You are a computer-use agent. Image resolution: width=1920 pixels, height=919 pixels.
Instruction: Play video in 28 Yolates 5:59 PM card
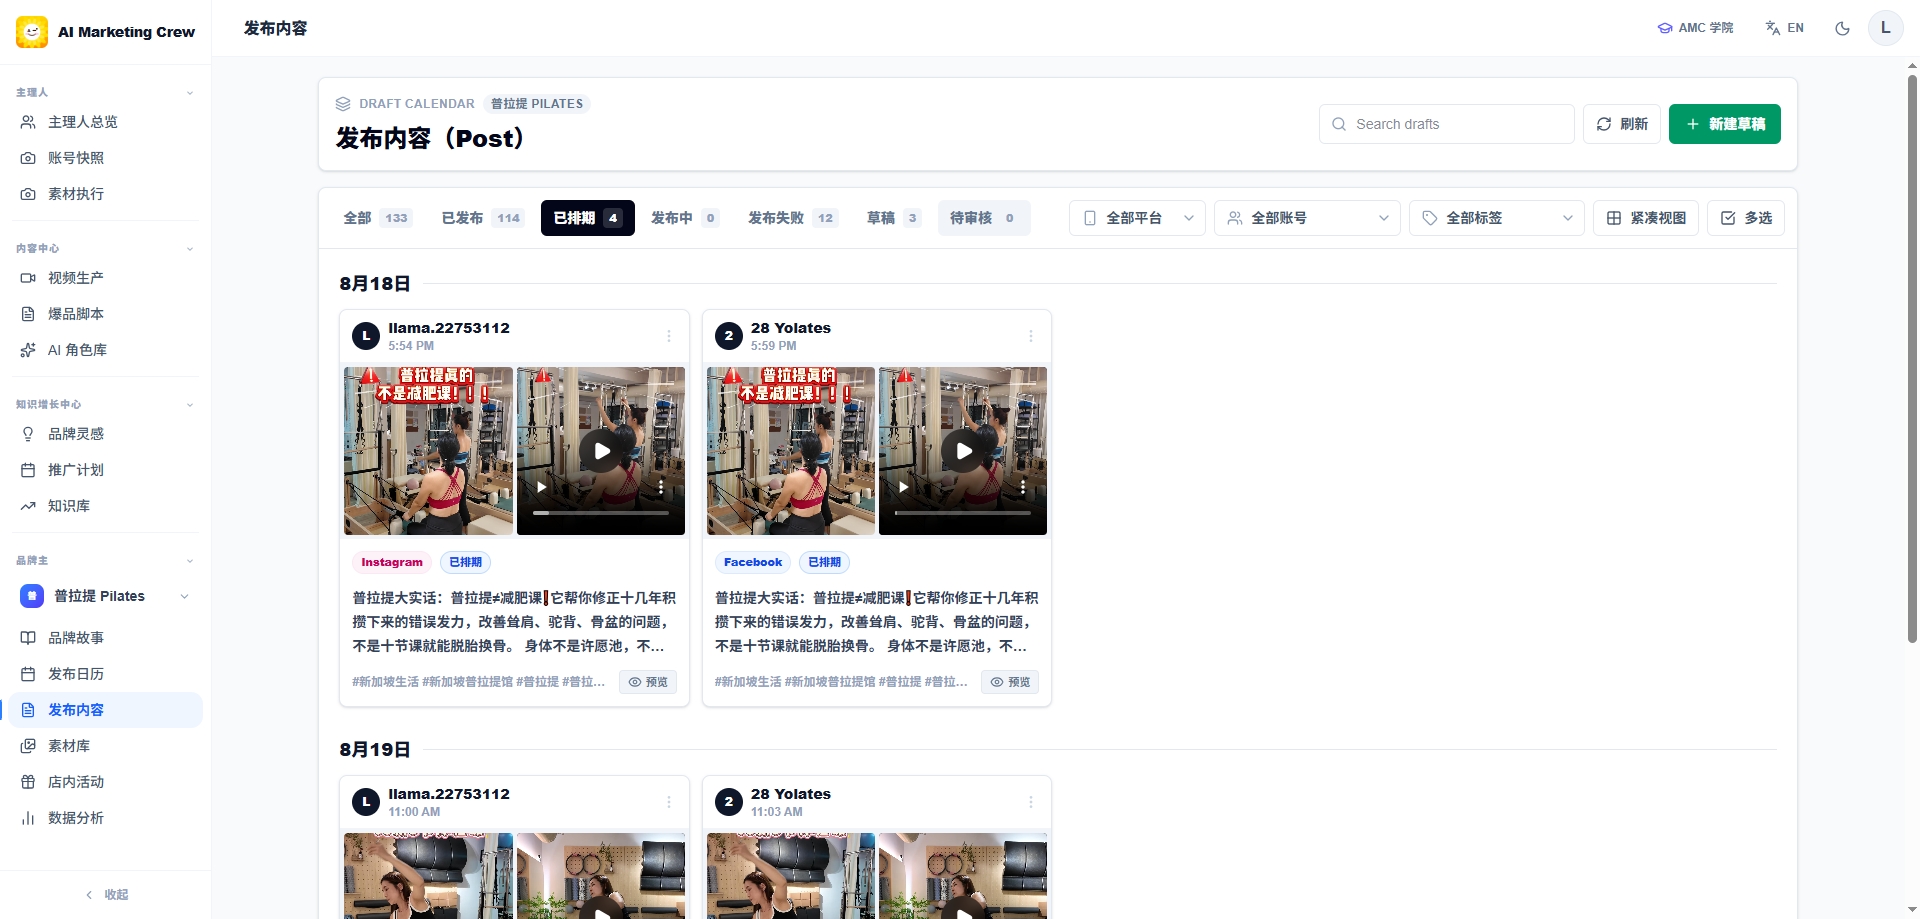coord(963,451)
